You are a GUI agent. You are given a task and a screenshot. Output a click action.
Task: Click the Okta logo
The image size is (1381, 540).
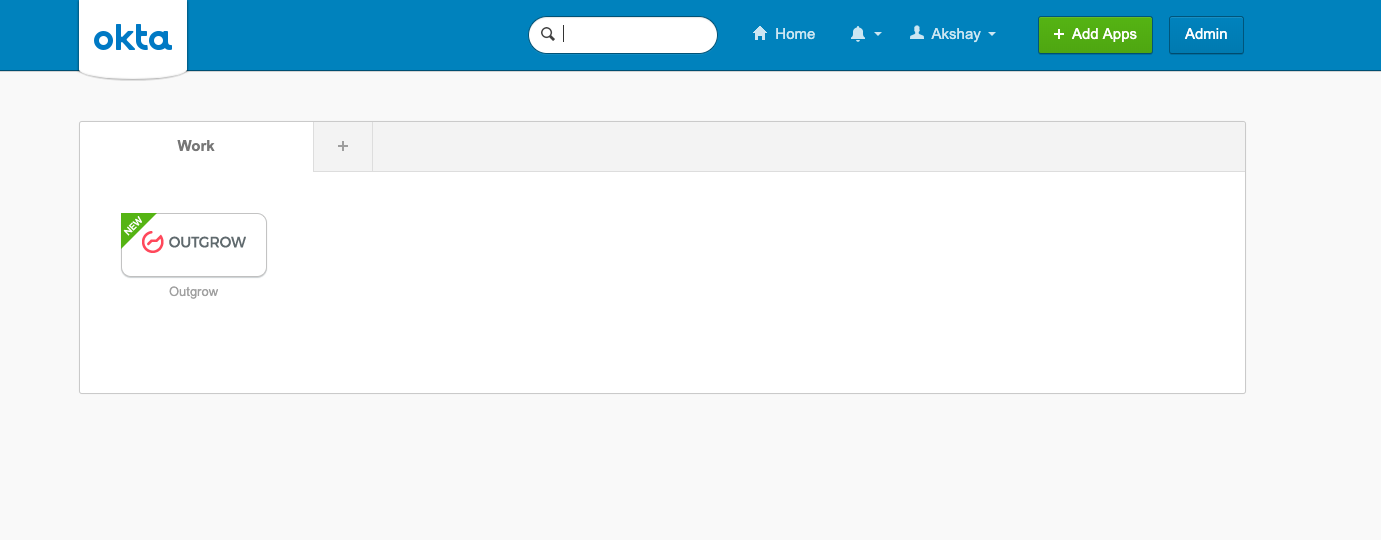(133, 39)
